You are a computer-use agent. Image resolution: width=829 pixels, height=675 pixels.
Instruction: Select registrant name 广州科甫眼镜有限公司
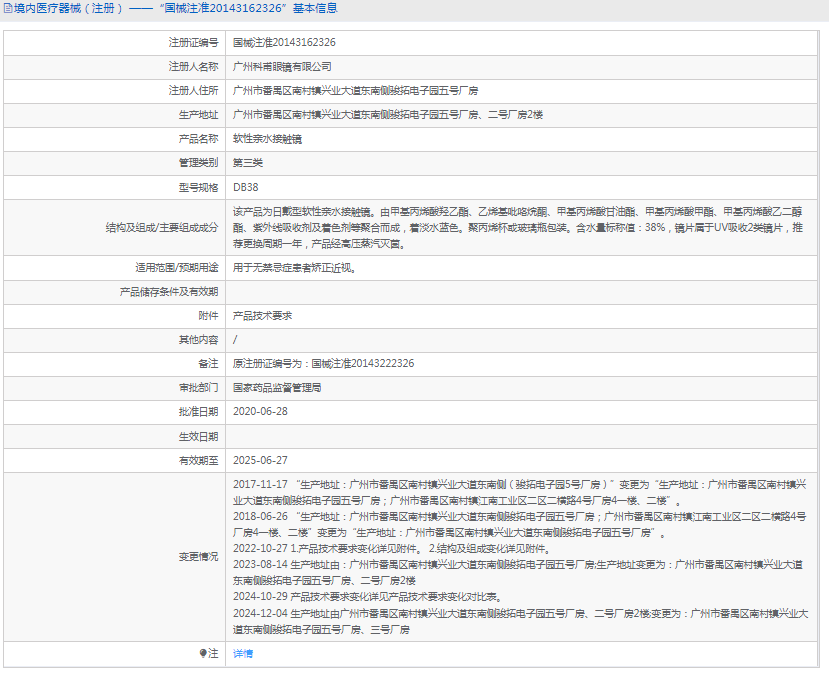pyautogui.click(x=282, y=67)
